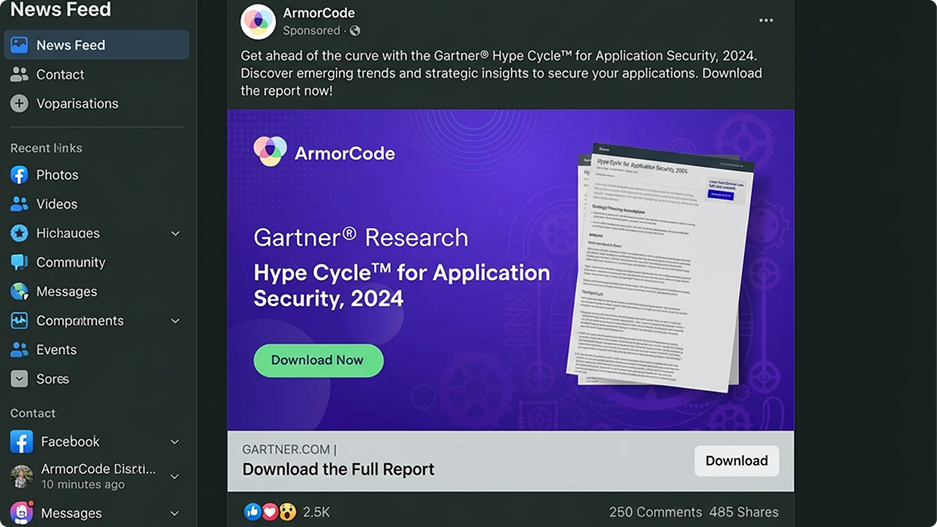Expand the Facebook contact chevron
This screenshot has width=937, height=527.
click(x=174, y=442)
